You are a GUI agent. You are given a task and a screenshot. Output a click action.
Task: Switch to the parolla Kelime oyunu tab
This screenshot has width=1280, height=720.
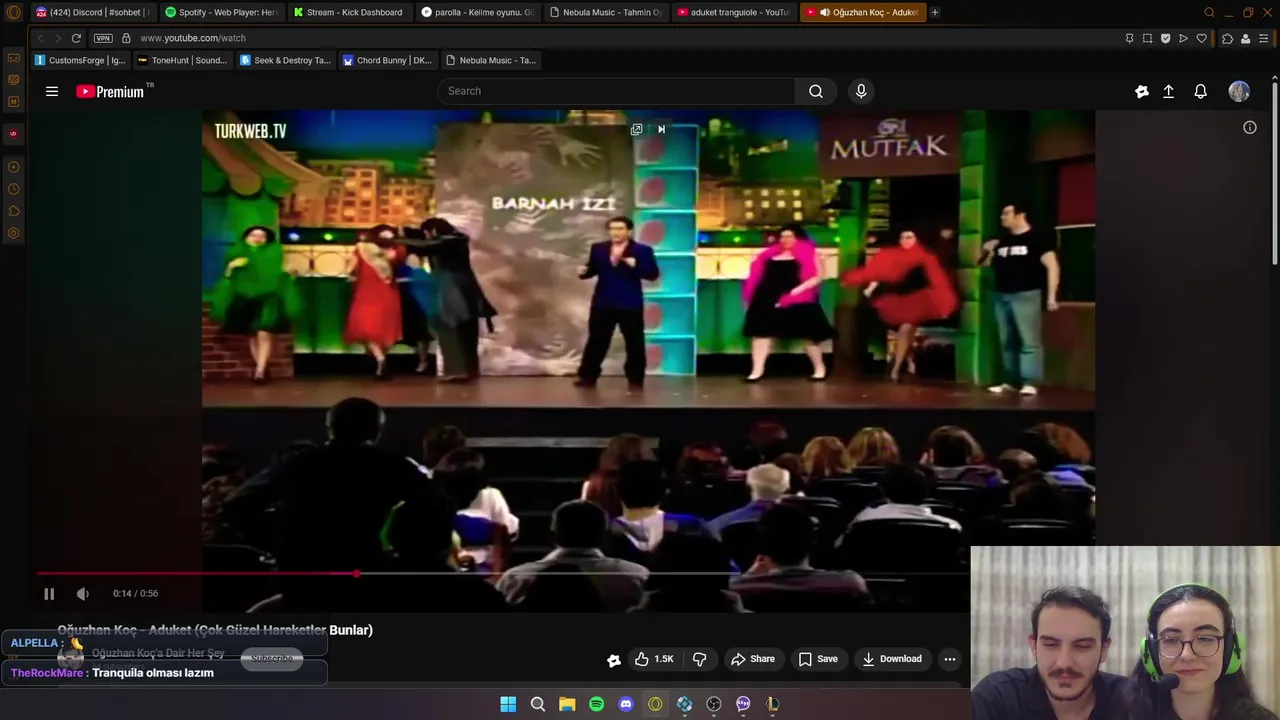[477, 12]
